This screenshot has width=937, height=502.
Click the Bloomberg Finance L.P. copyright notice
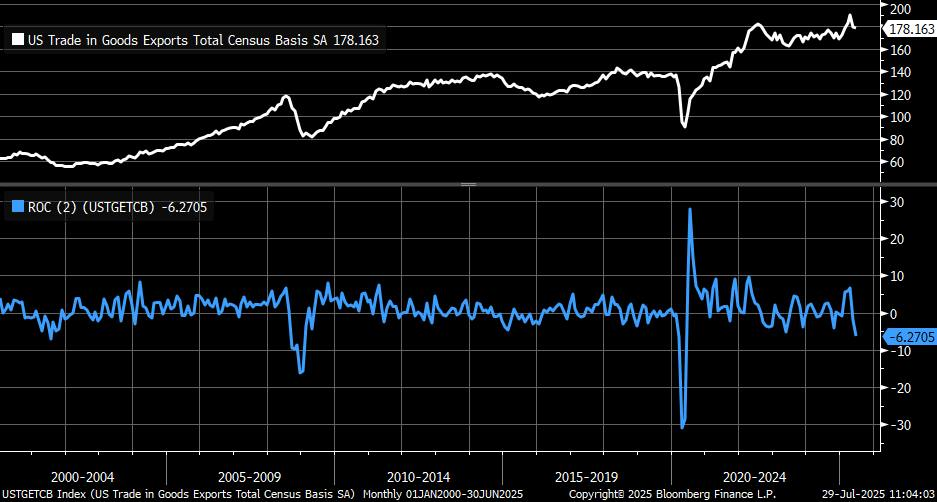tap(672, 494)
